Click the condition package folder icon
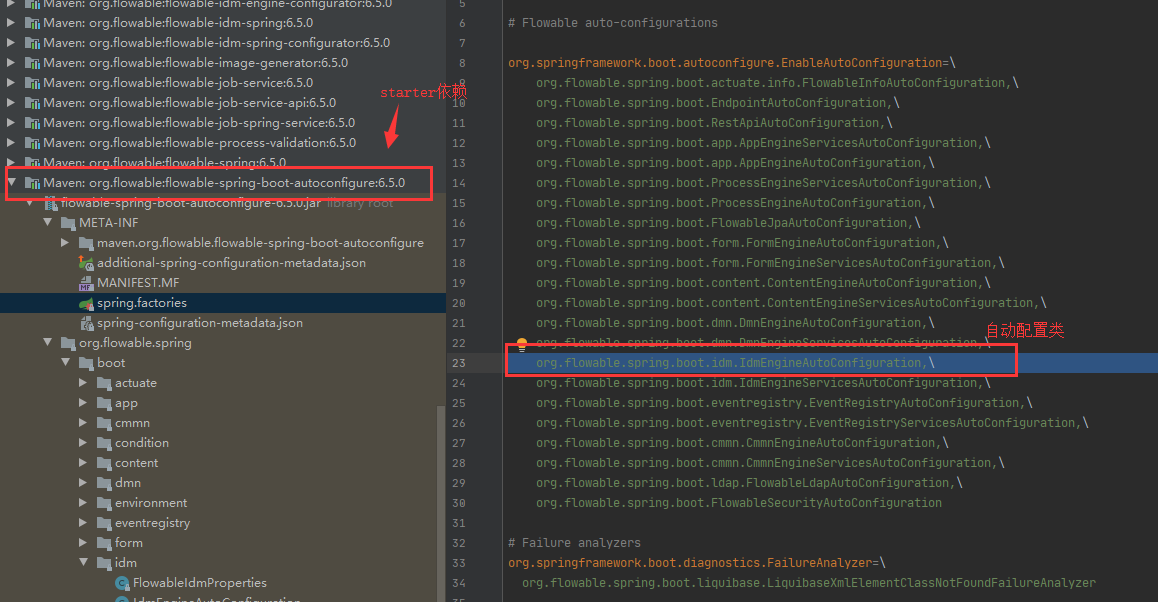This screenshot has width=1158, height=602. tap(104, 442)
